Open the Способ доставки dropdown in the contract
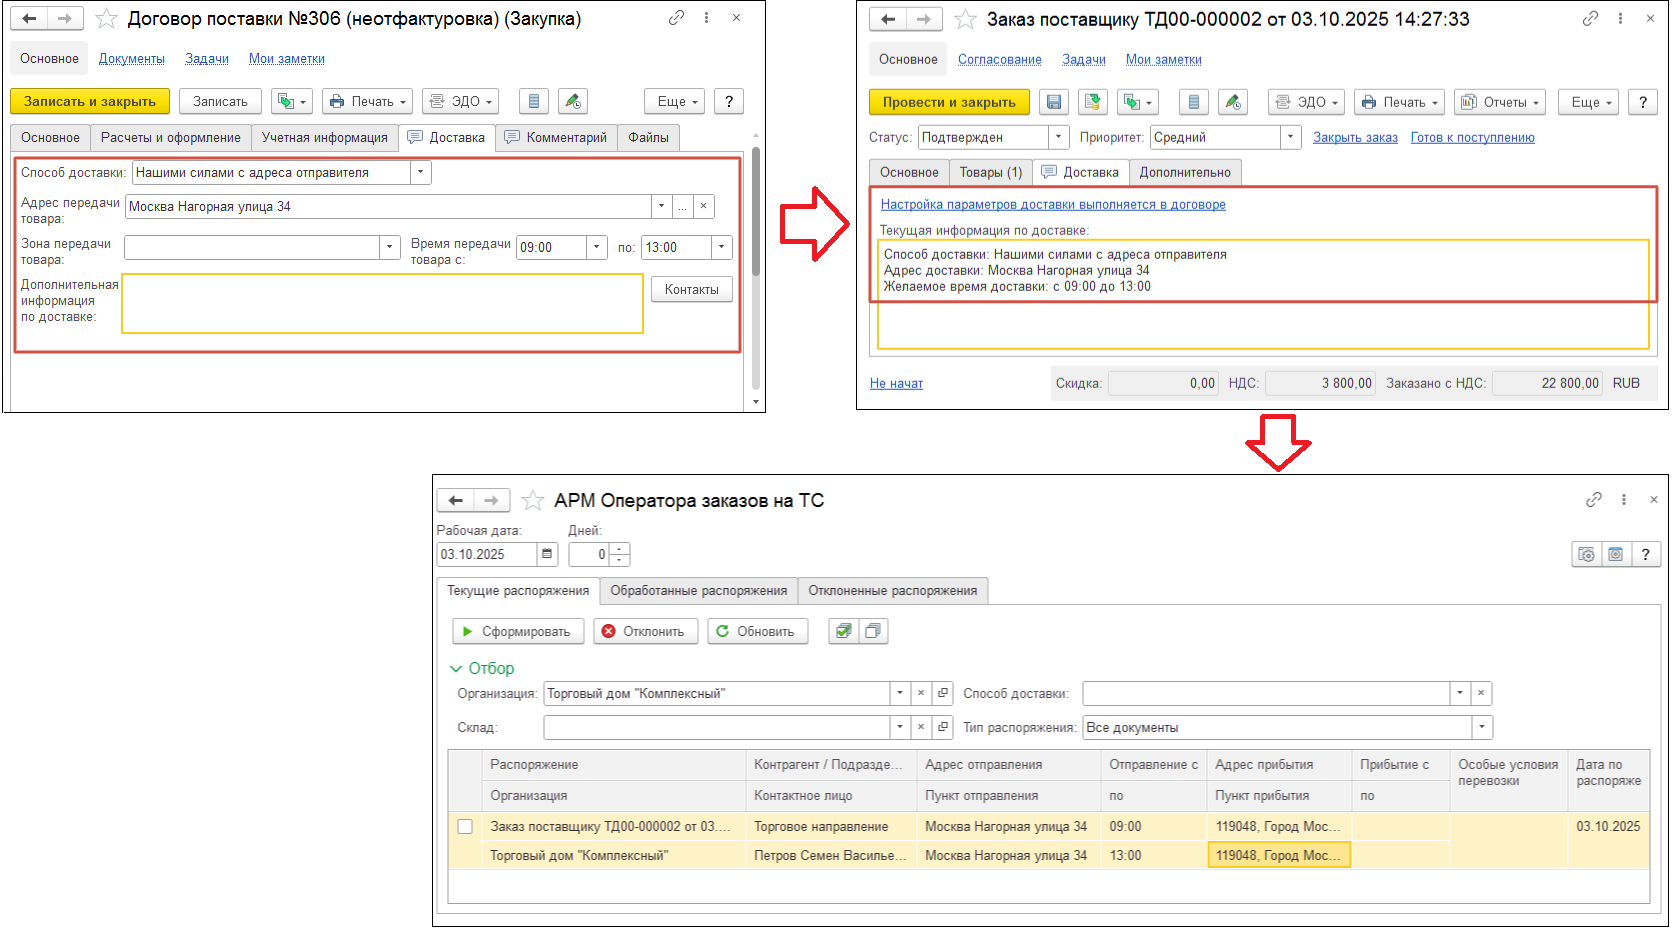 click(x=420, y=172)
